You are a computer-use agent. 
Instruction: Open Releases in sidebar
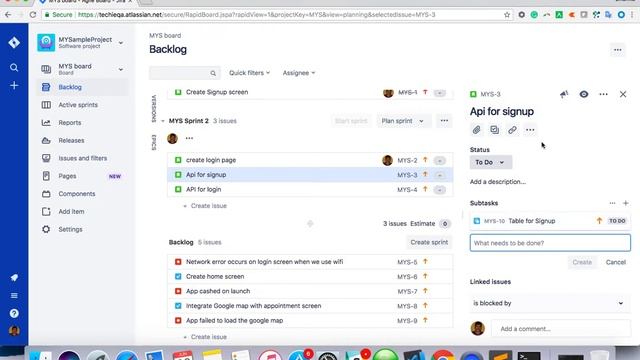pos(83,140)
